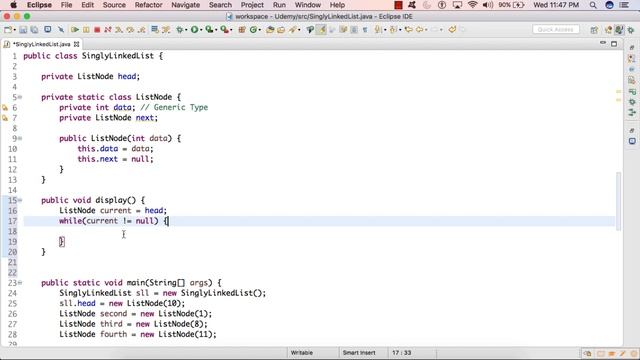The width and height of the screenshot is (640, 360).
Task: Select the SinglyLinkedList.java editor tab
Action: pyautogui.click(x=41, y=44)
